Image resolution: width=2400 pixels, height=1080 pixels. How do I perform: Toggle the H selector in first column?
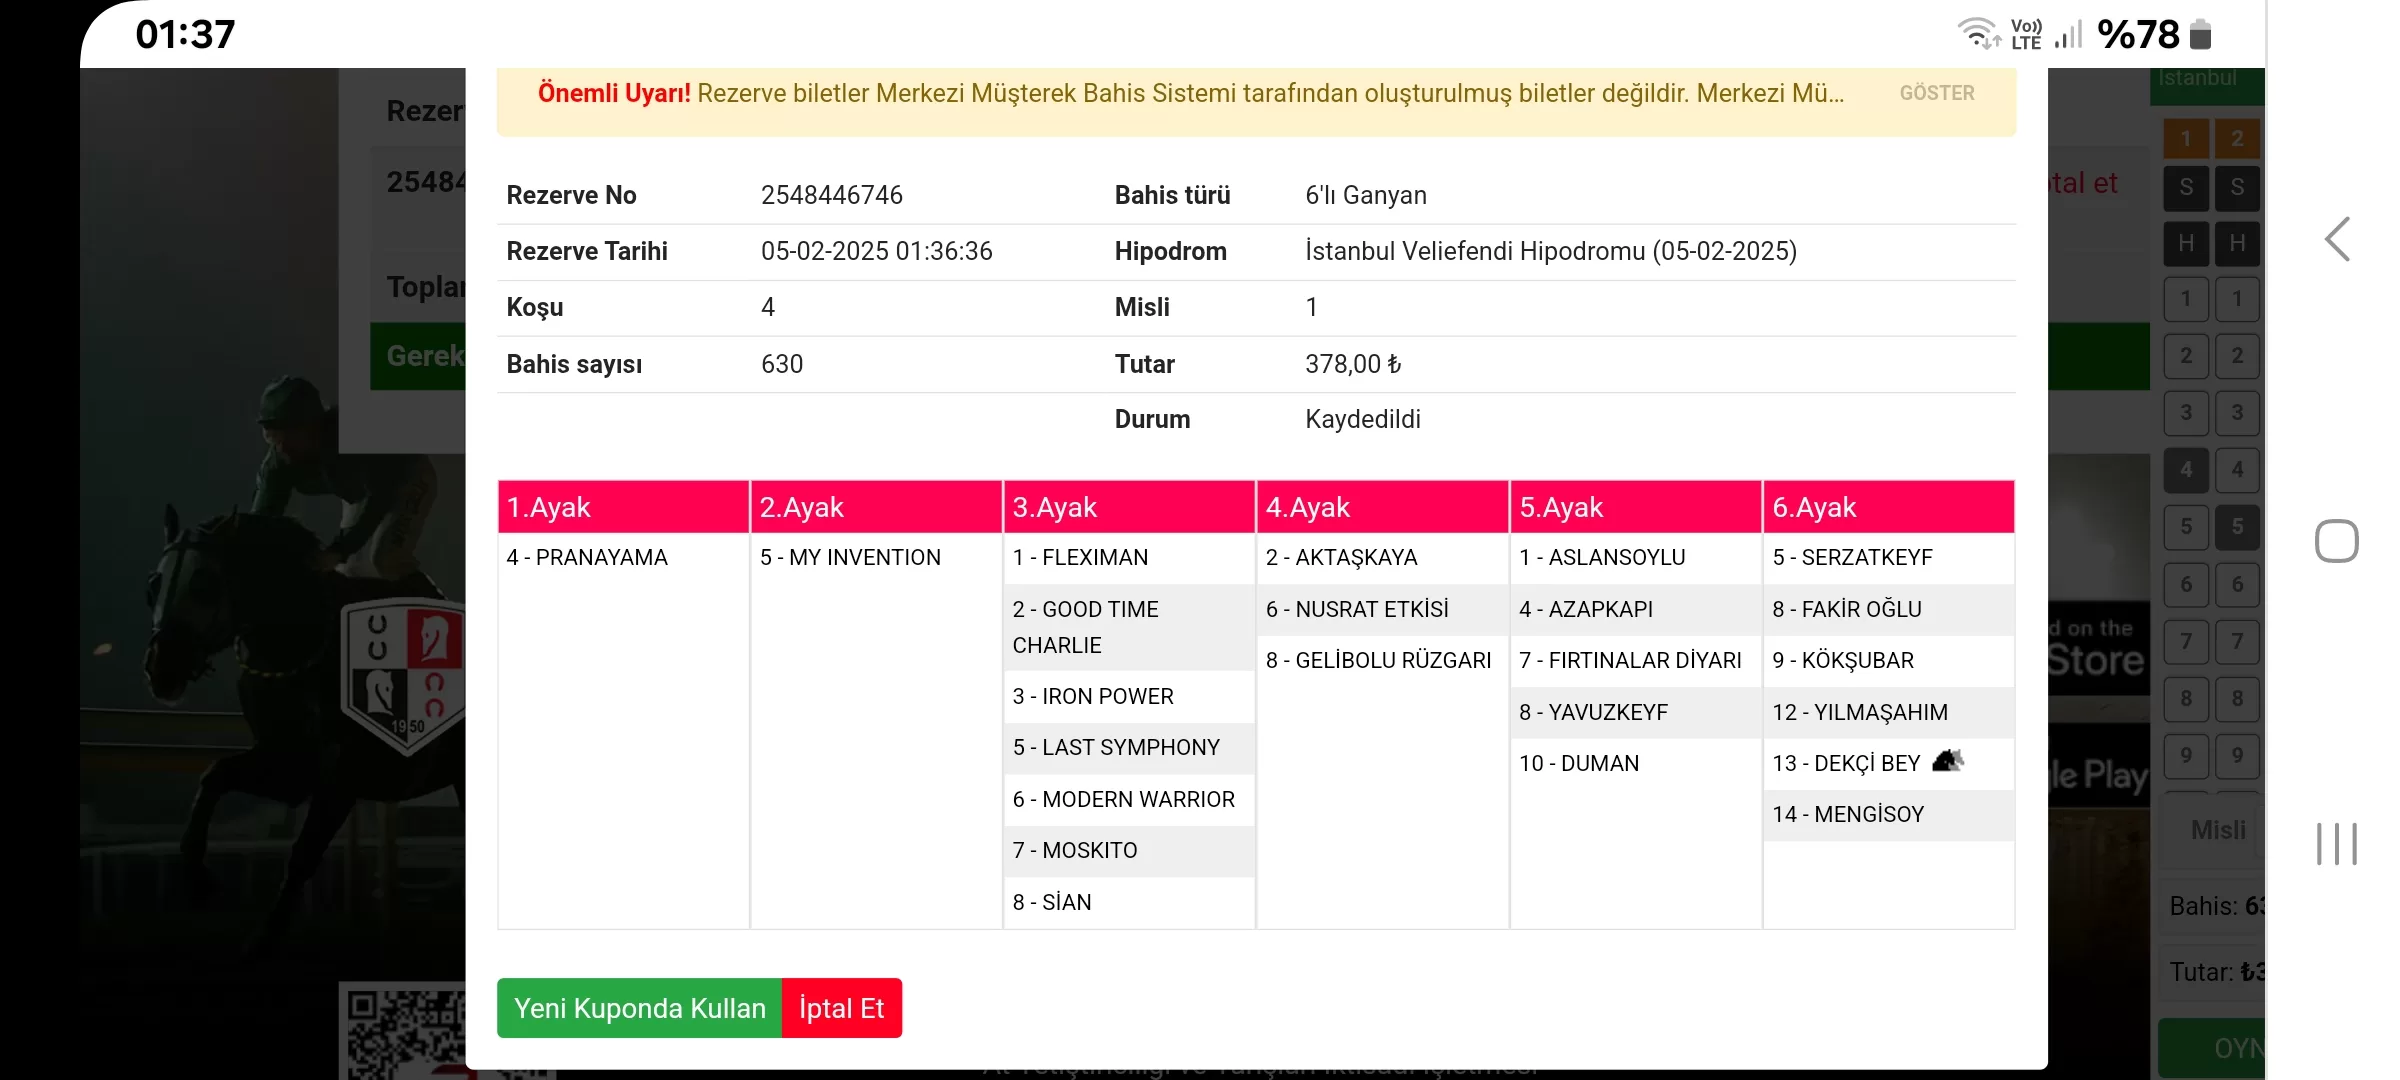click(2186, 243)
